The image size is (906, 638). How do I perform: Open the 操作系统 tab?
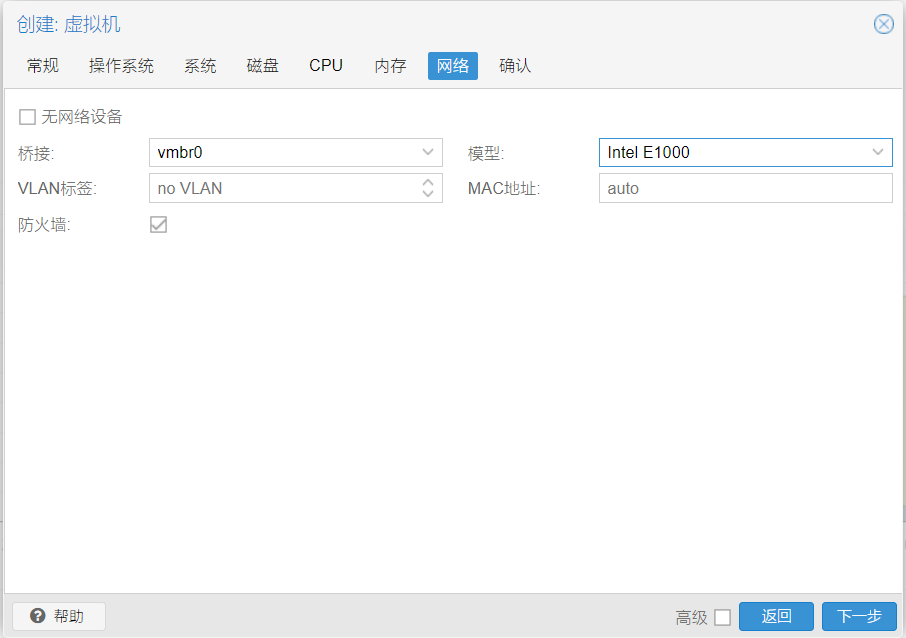[121, 66]
